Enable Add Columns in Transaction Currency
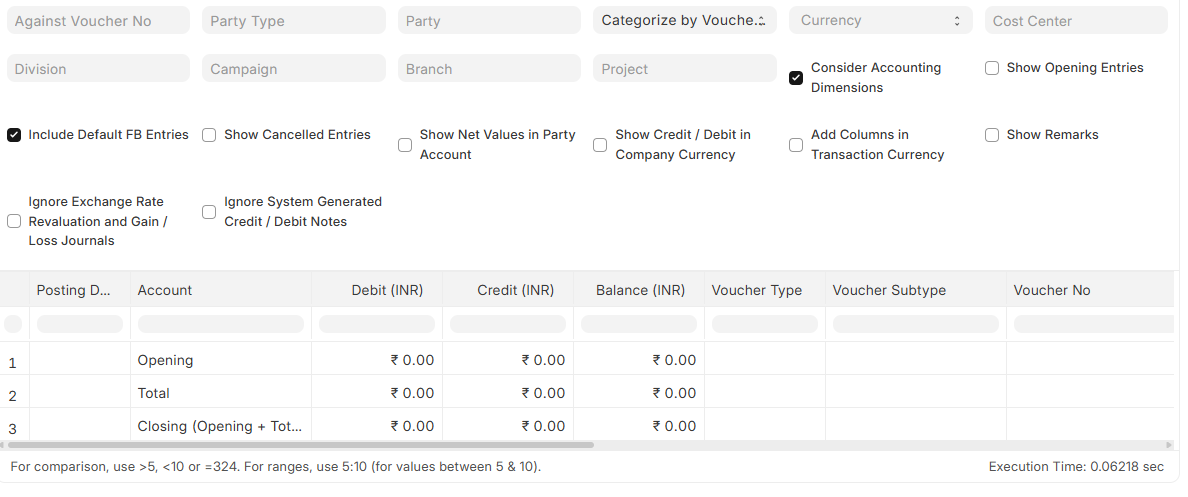Screen dimensions: 1188x497 point(796,145)
